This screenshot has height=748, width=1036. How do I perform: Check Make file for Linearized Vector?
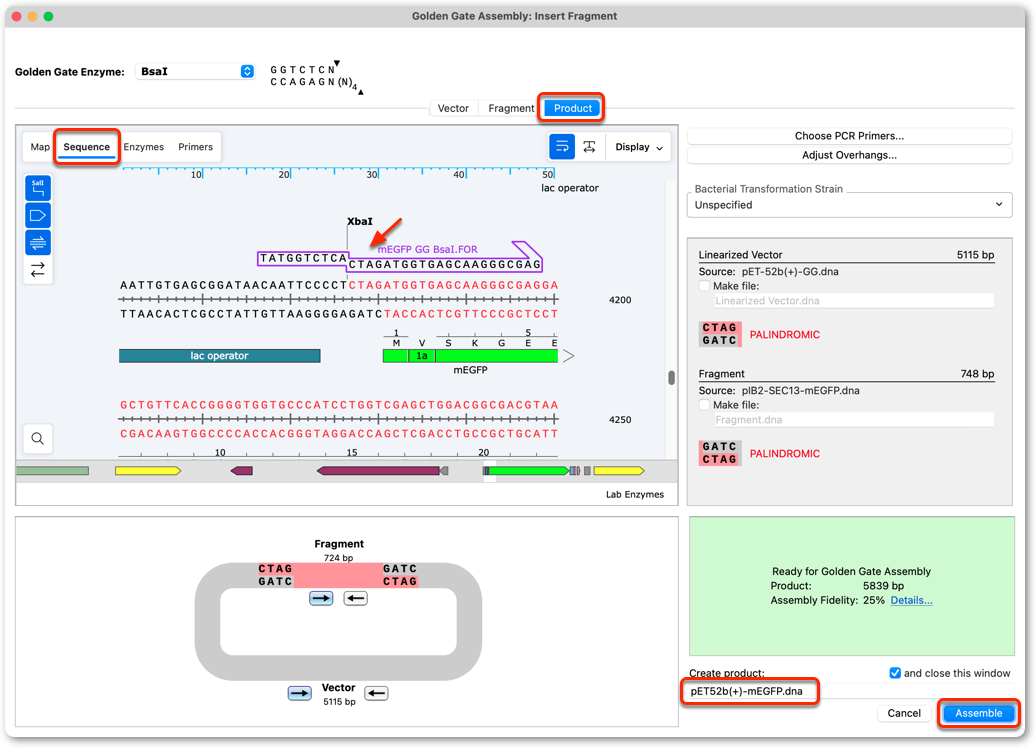tap(704, 286)
